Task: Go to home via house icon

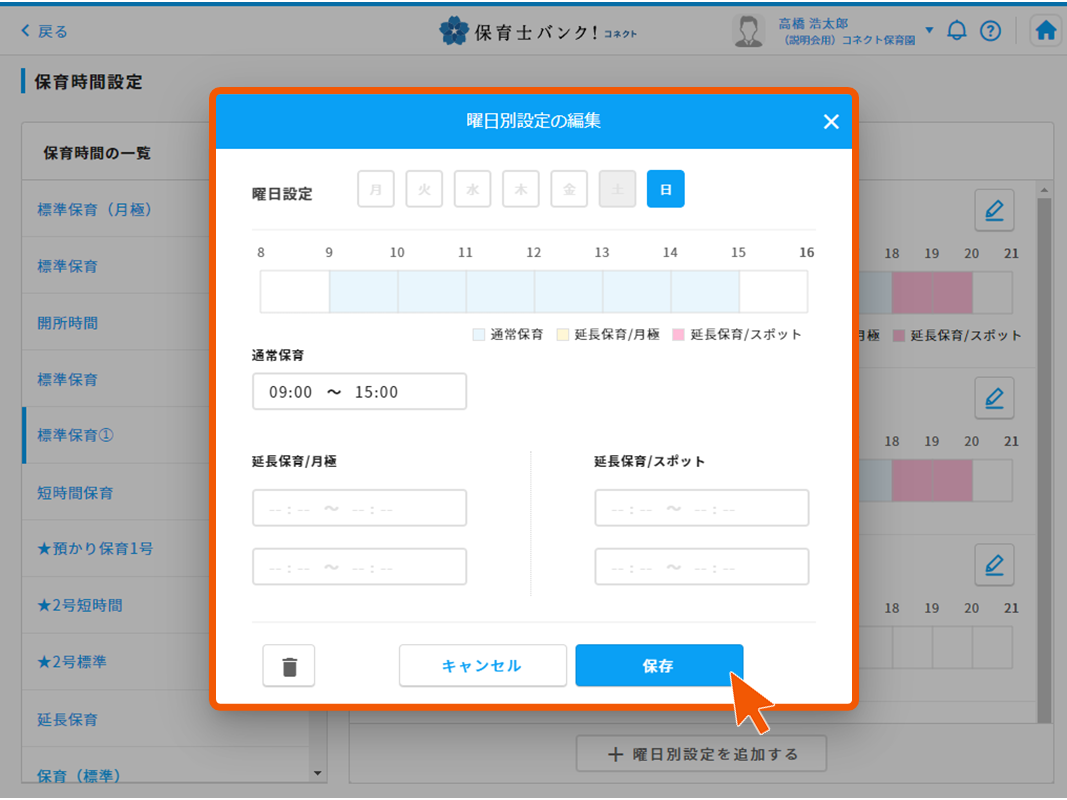Action: click(x=1046, y=31)
